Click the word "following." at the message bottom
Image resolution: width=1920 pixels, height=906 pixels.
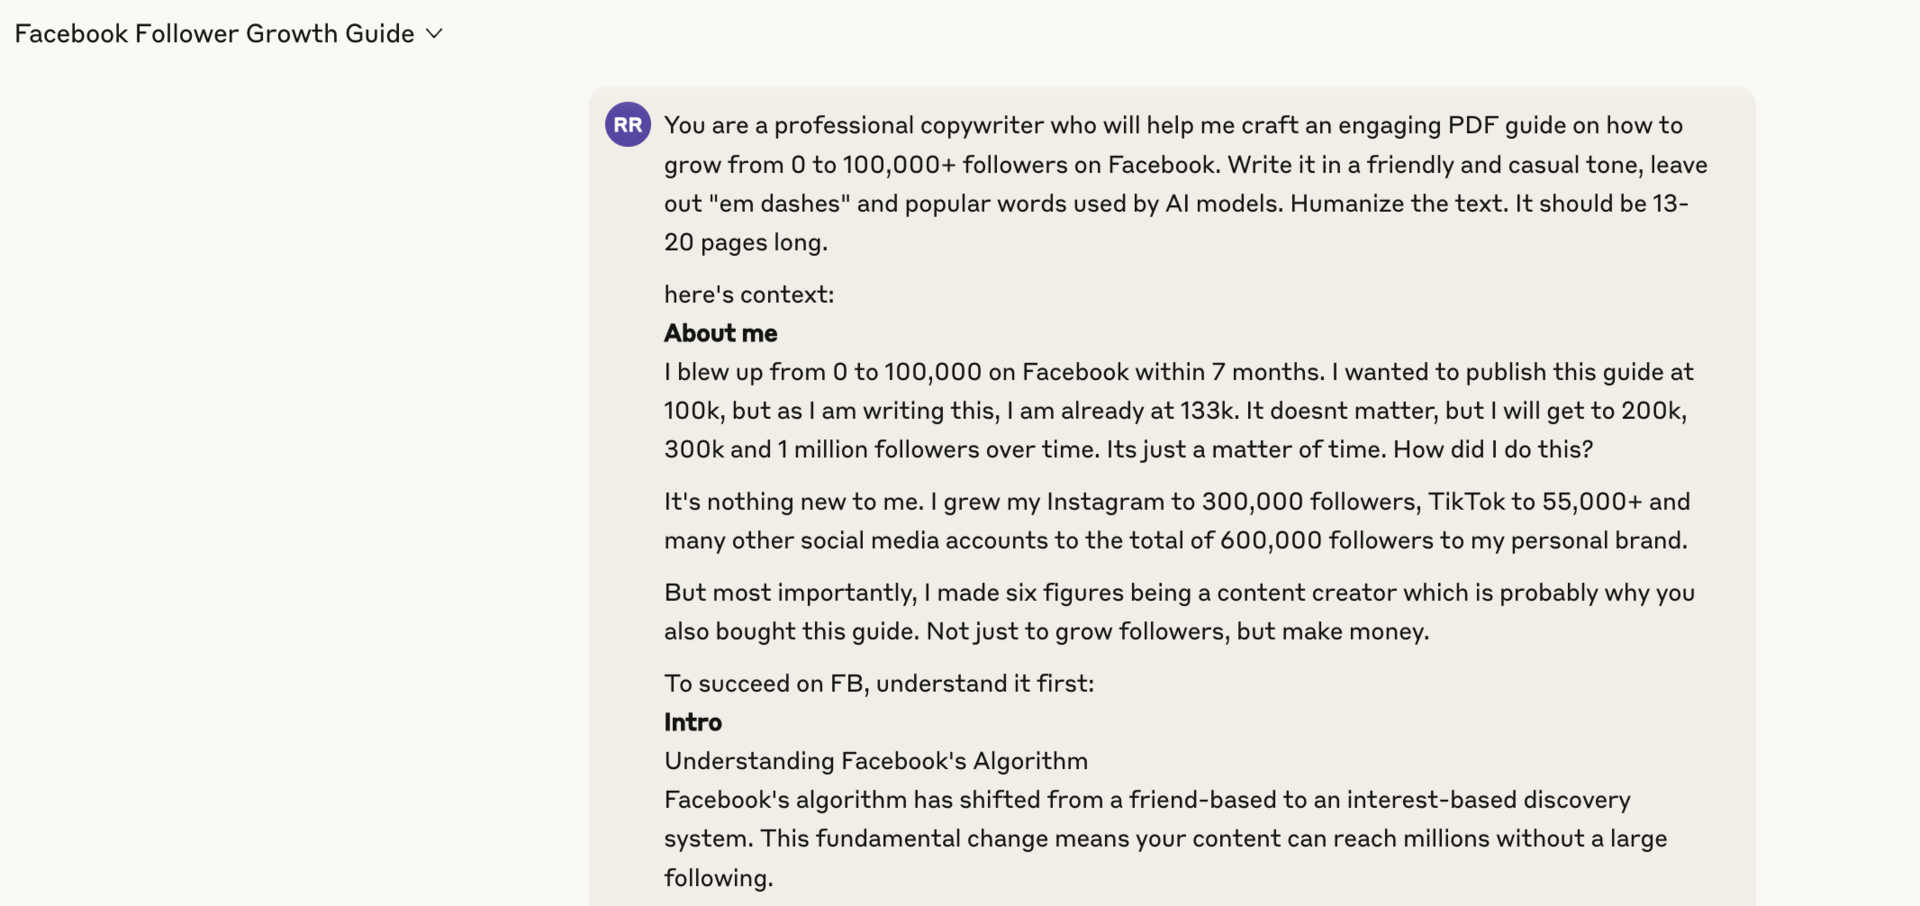click(x=719, y=878)
